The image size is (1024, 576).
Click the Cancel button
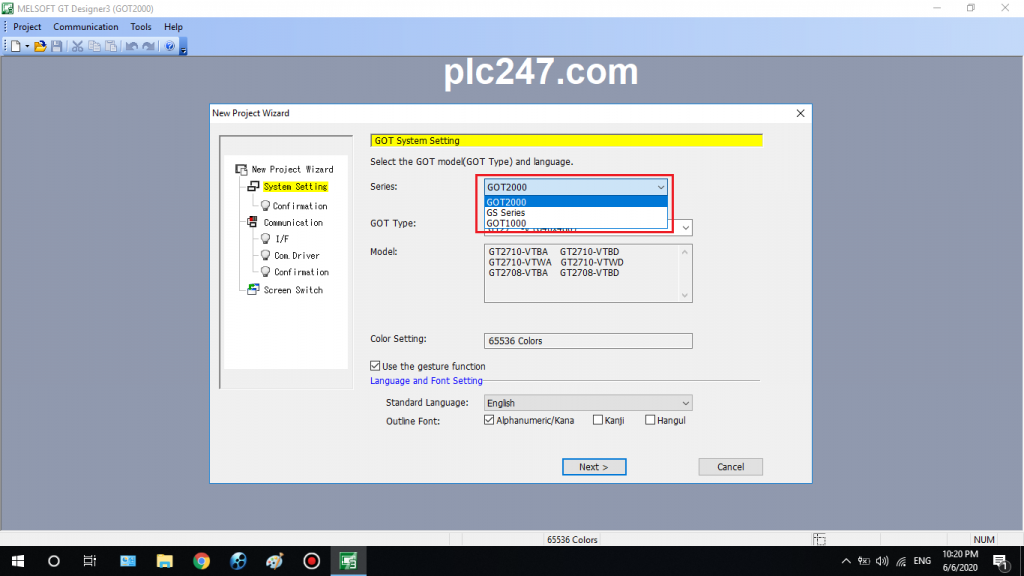(730, 467)
